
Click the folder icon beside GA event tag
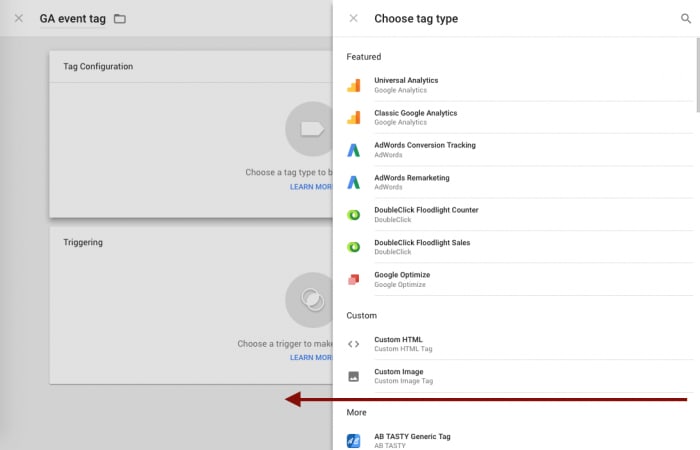coord(120,19)
